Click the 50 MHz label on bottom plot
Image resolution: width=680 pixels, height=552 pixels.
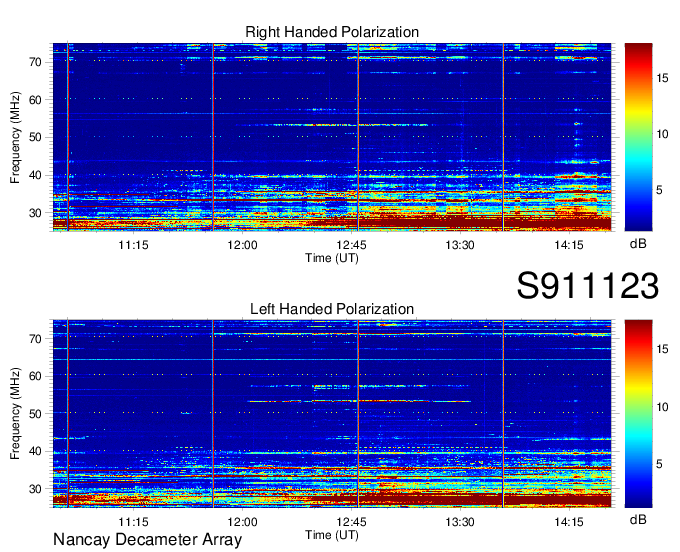tap(36, 414)
